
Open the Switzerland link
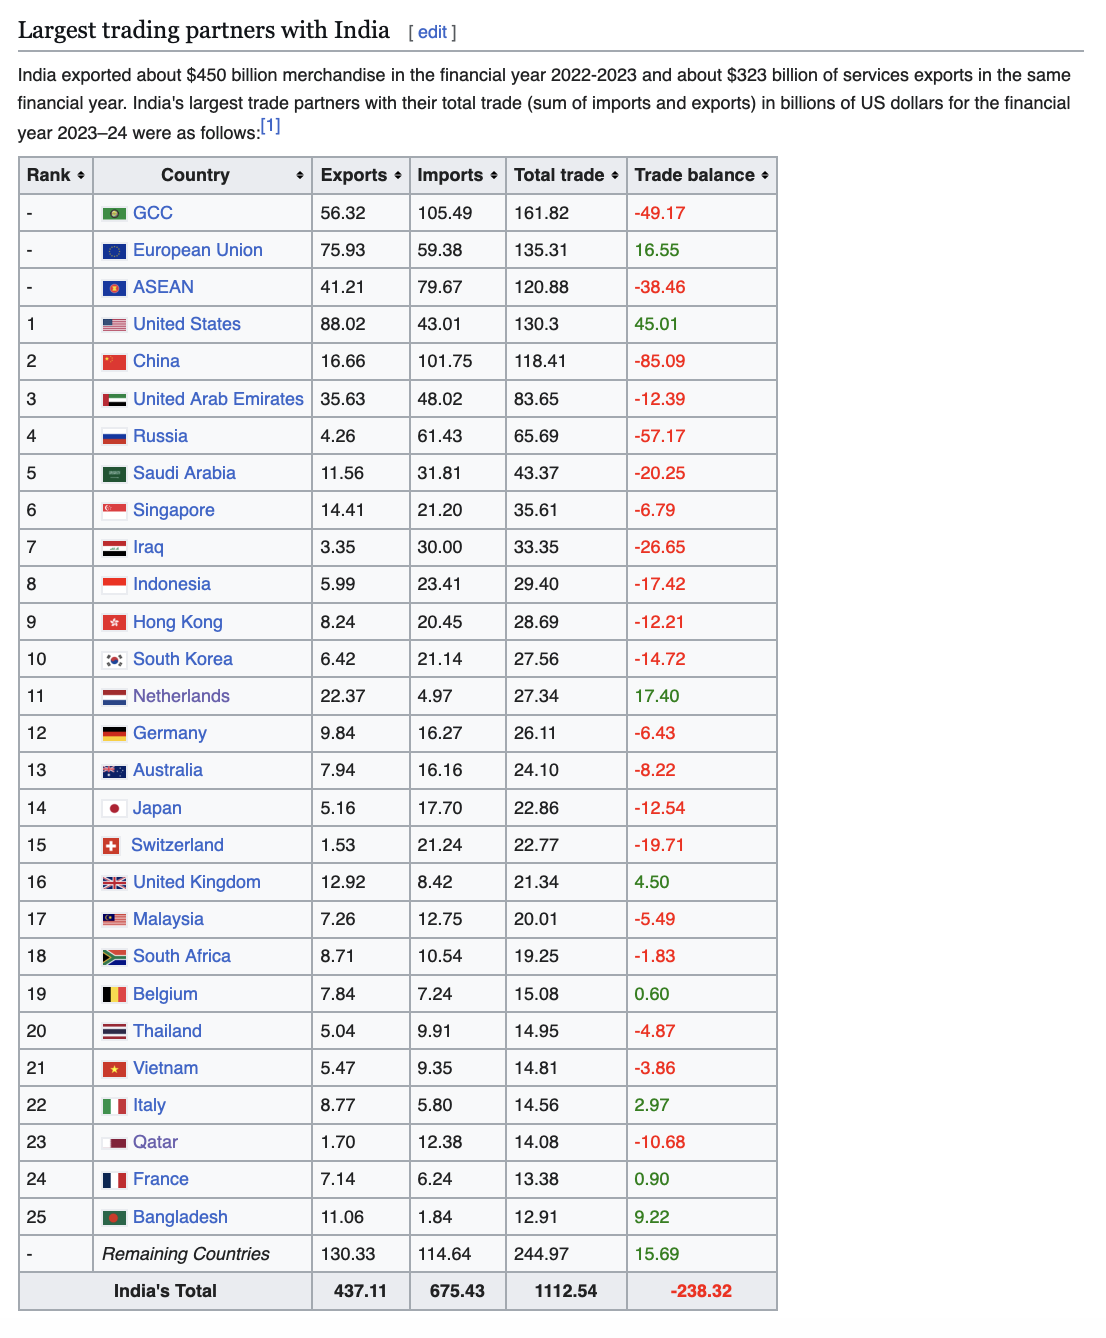(x=177, y=845)
